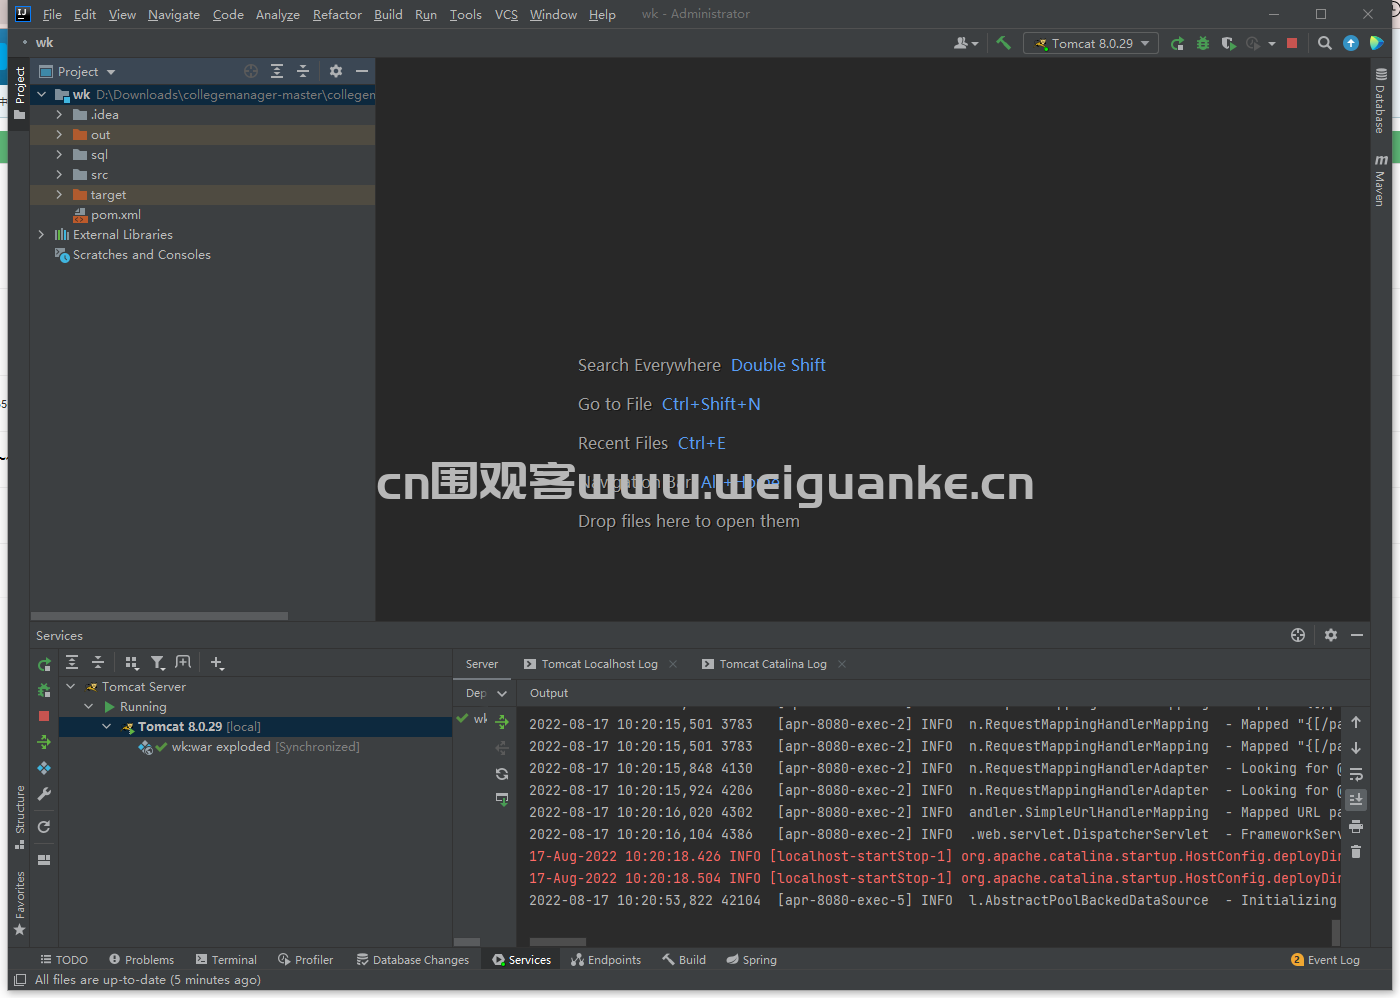The height and width of the screenshot is (998, 1400).
Task: Click the Project panel horizontal scrollbar
Action: point(159,616)
